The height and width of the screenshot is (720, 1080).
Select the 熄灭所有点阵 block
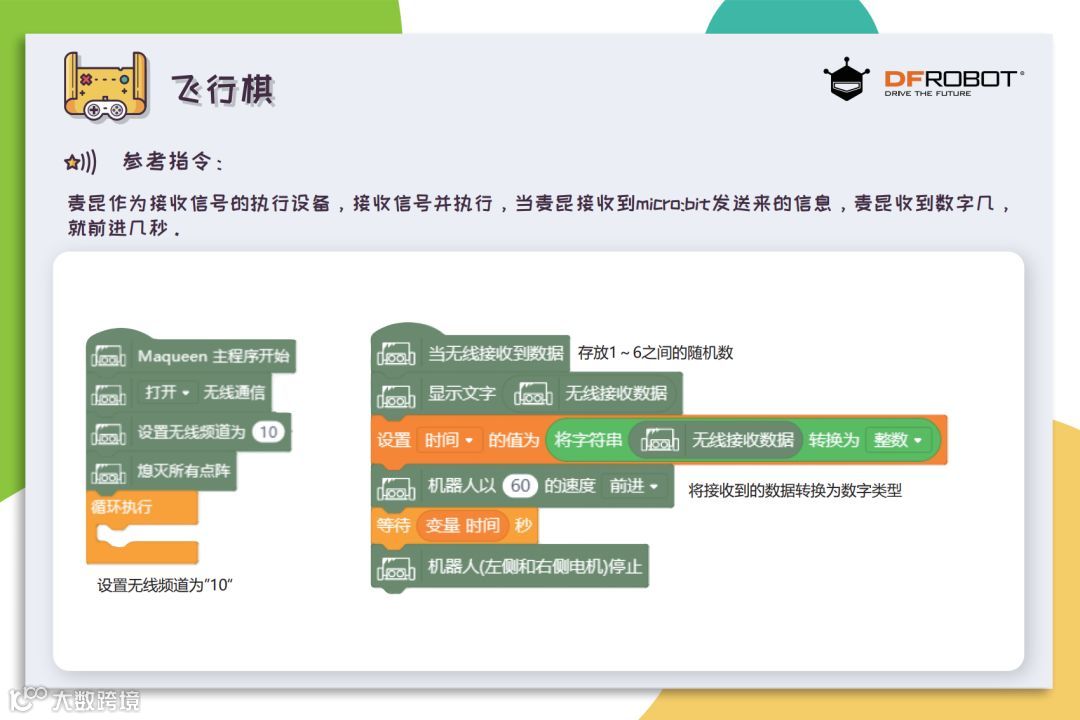163,471
